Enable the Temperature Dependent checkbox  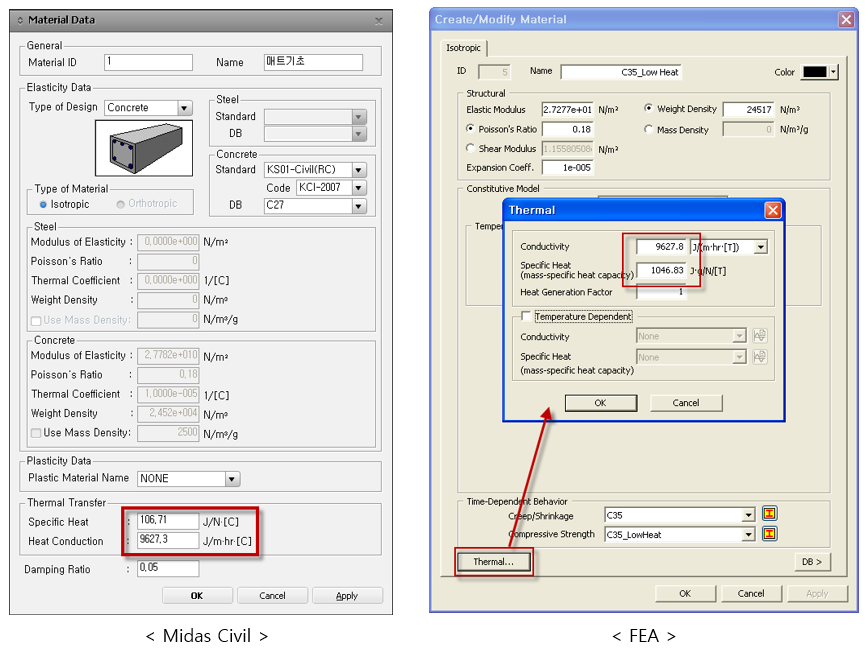[x=526, y=316]
